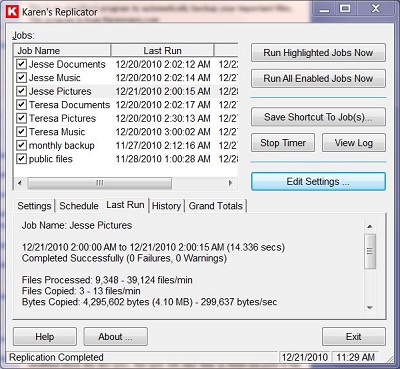Image resolution: width=400 pixels, height=369 pixels.
Task: Click the jobs list left scroll arrow
Action: click(20, 183)
